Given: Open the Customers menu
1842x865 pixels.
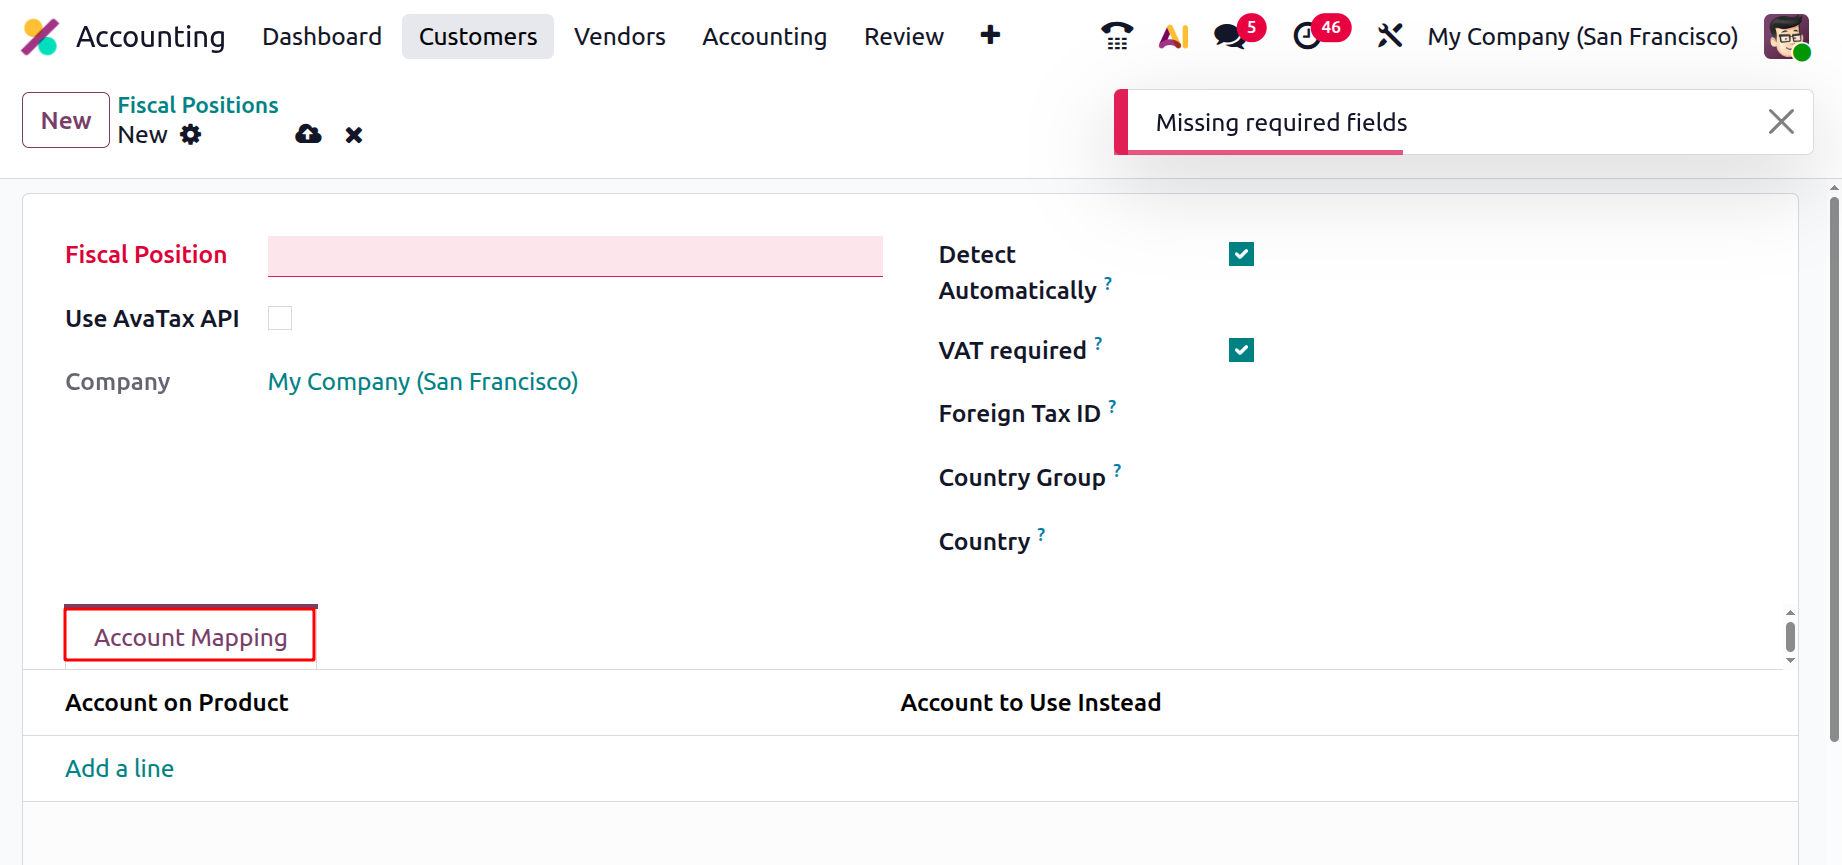Looking at the screenshot, I should tap(478, 37).
